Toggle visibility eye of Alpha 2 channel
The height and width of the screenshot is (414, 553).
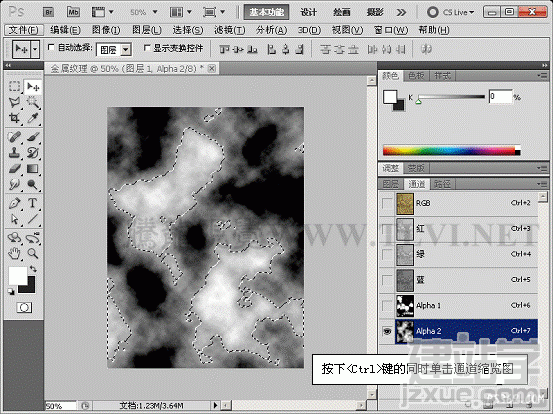387,331
